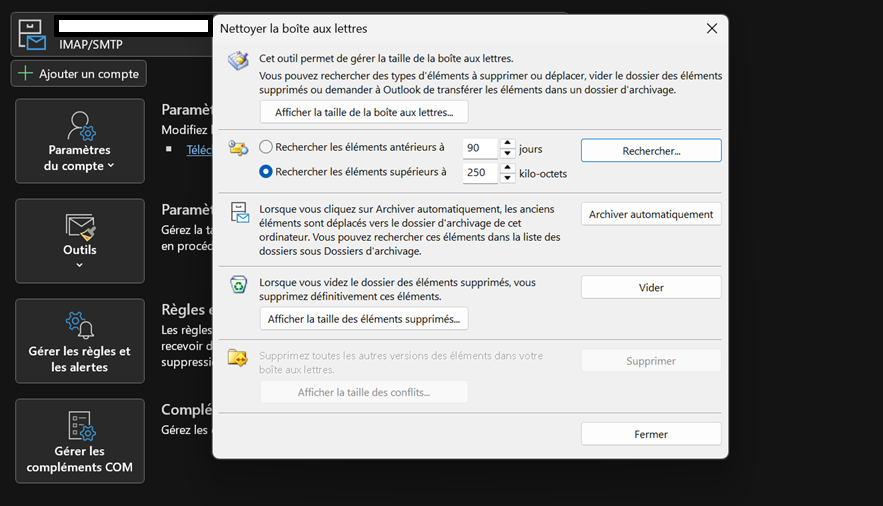The width and height of the screenshot is (883, 506).
Task: Click Afficher la taille des conflits button
Action: (x=364, y=392)
